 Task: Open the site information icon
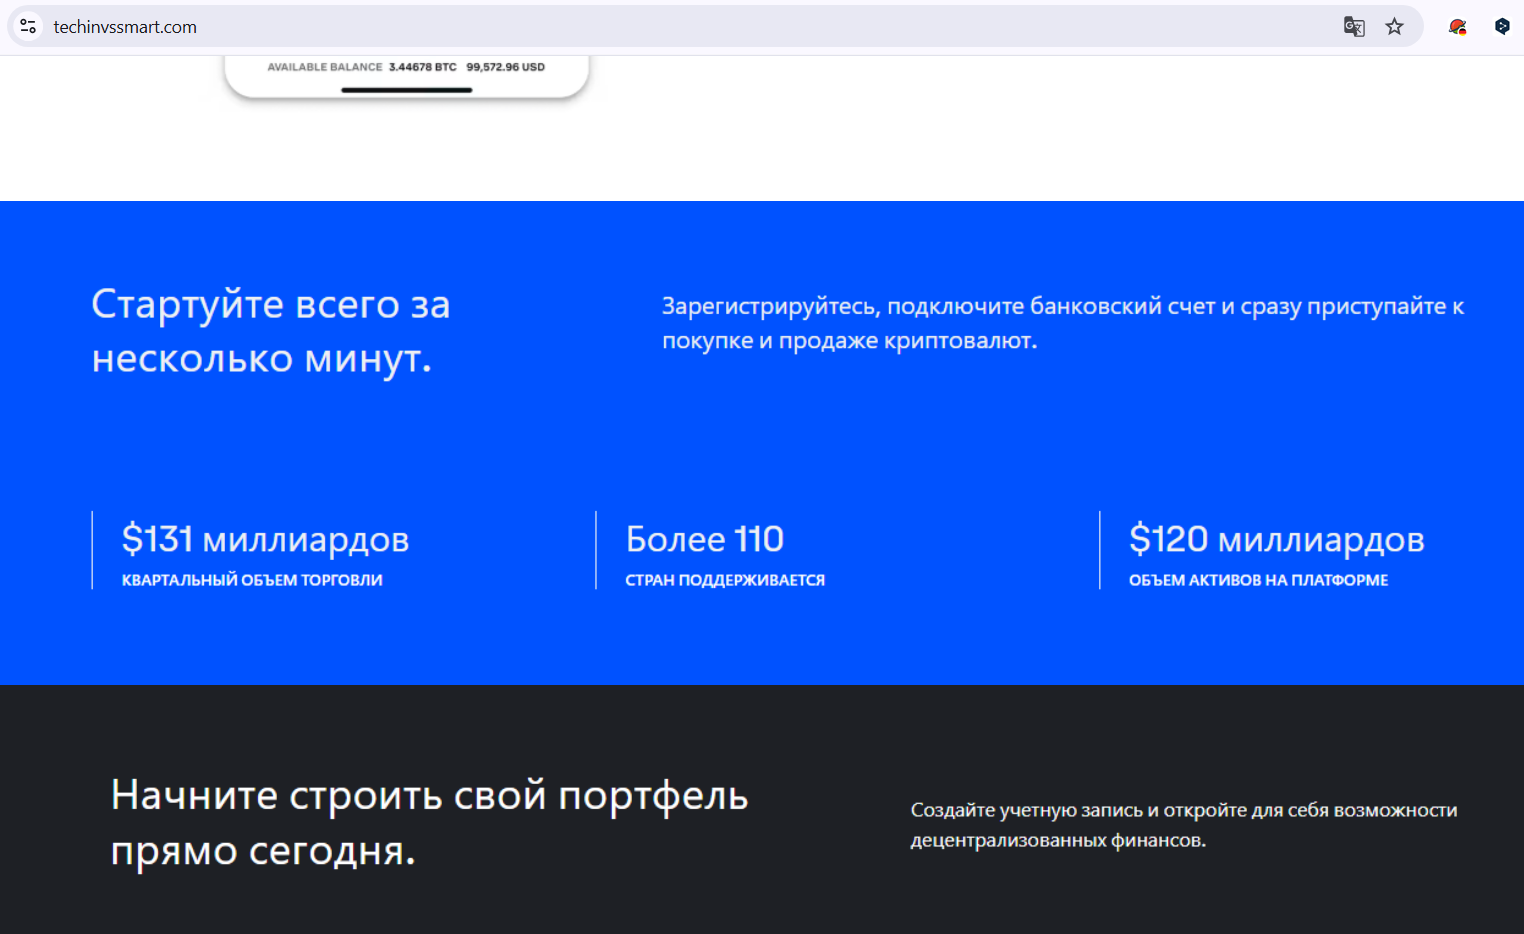click(x=28, y=27)
